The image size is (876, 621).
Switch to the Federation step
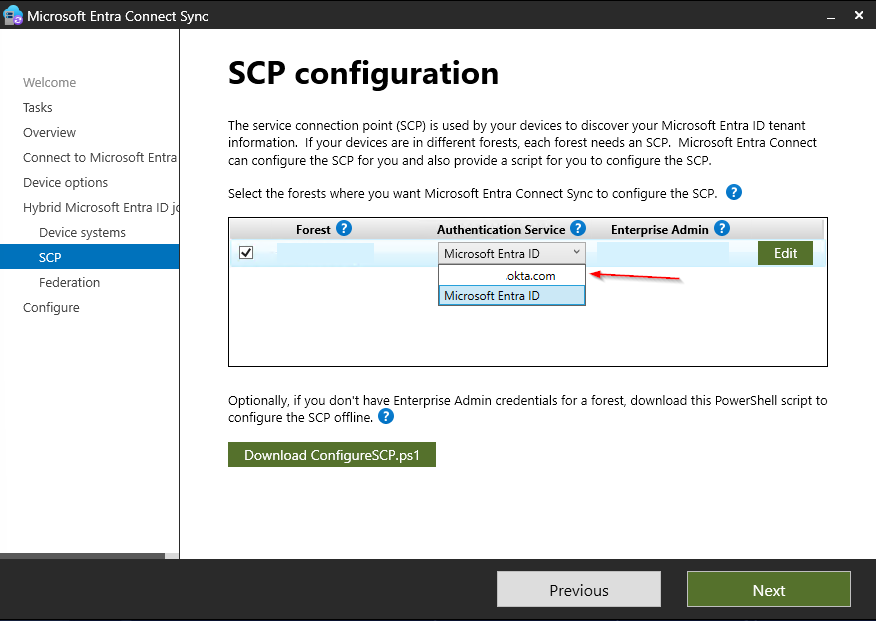[x=69, y=282]
